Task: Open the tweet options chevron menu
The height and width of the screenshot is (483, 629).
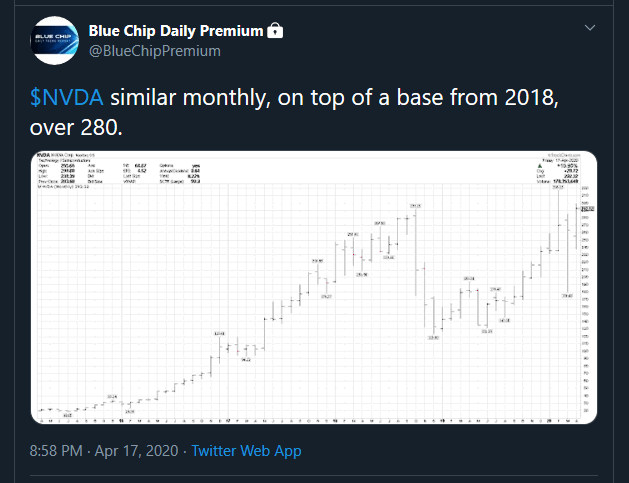Action: tap(590, 28)
